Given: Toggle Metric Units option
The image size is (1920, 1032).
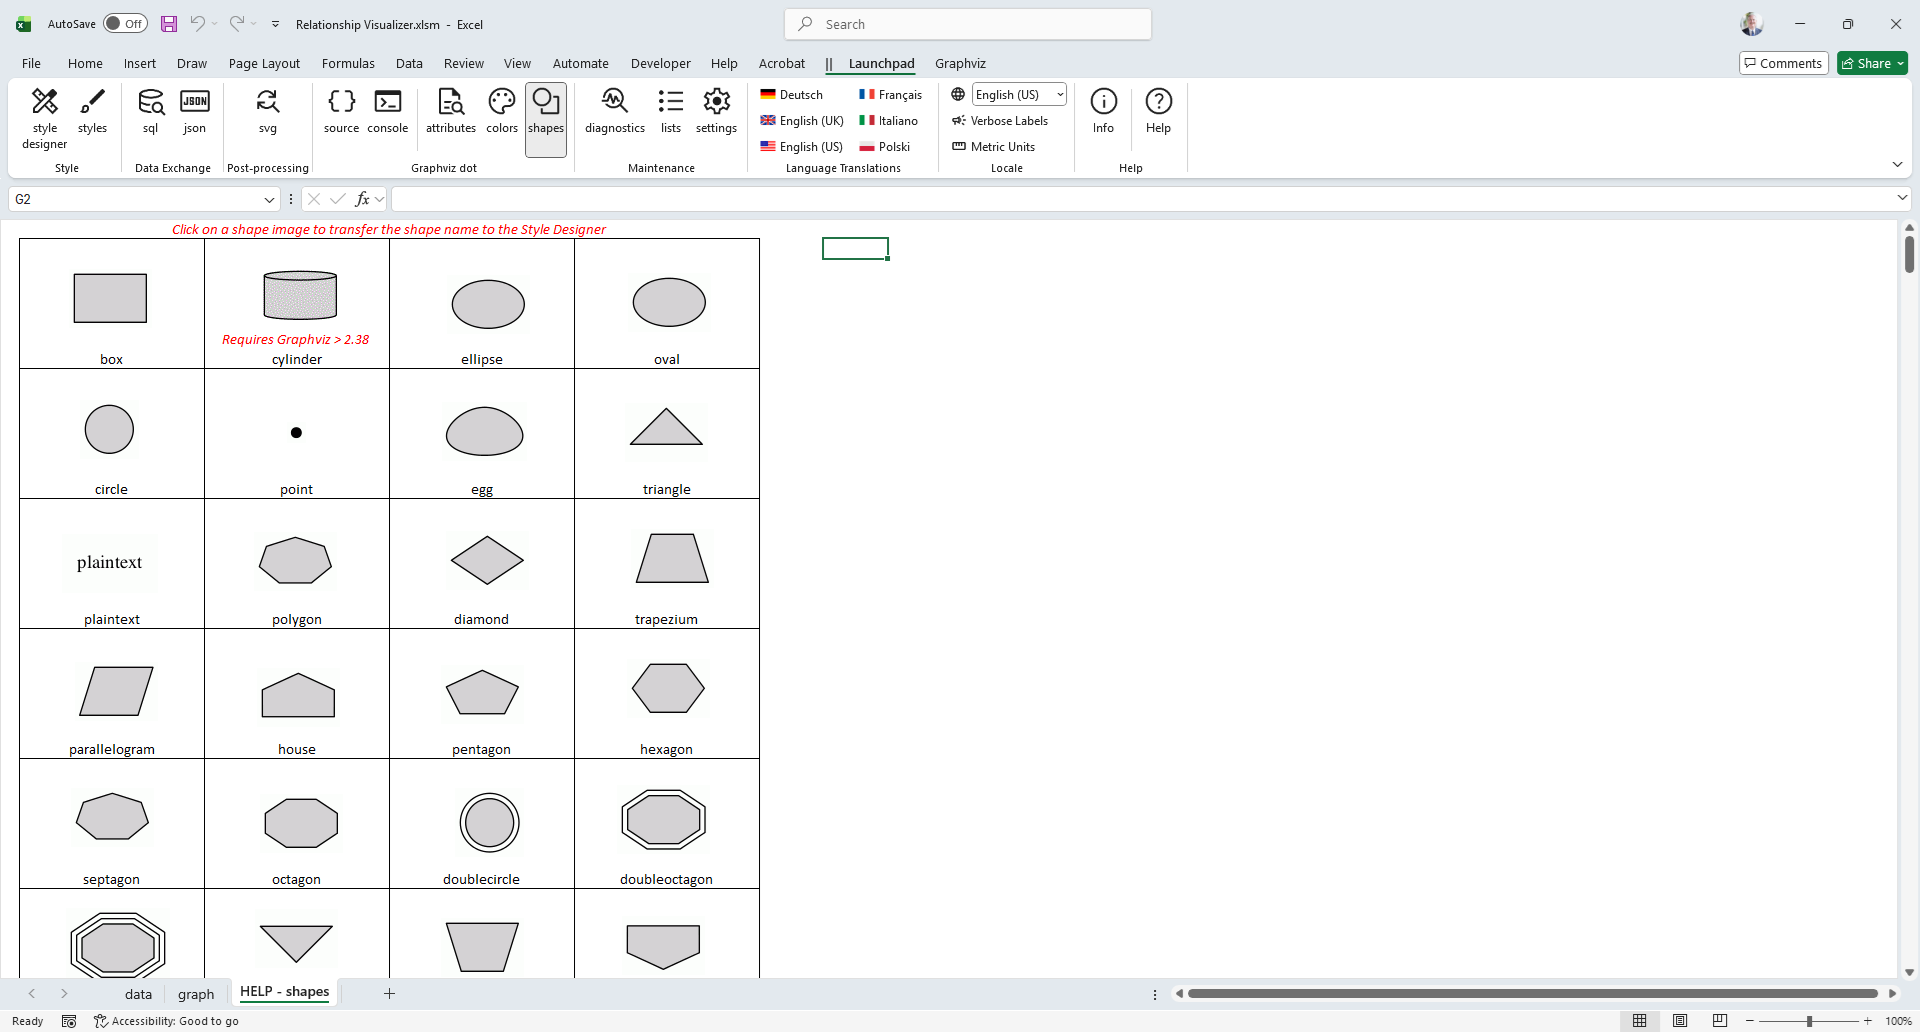Looking at the screenshot, I should pos(994,147).
